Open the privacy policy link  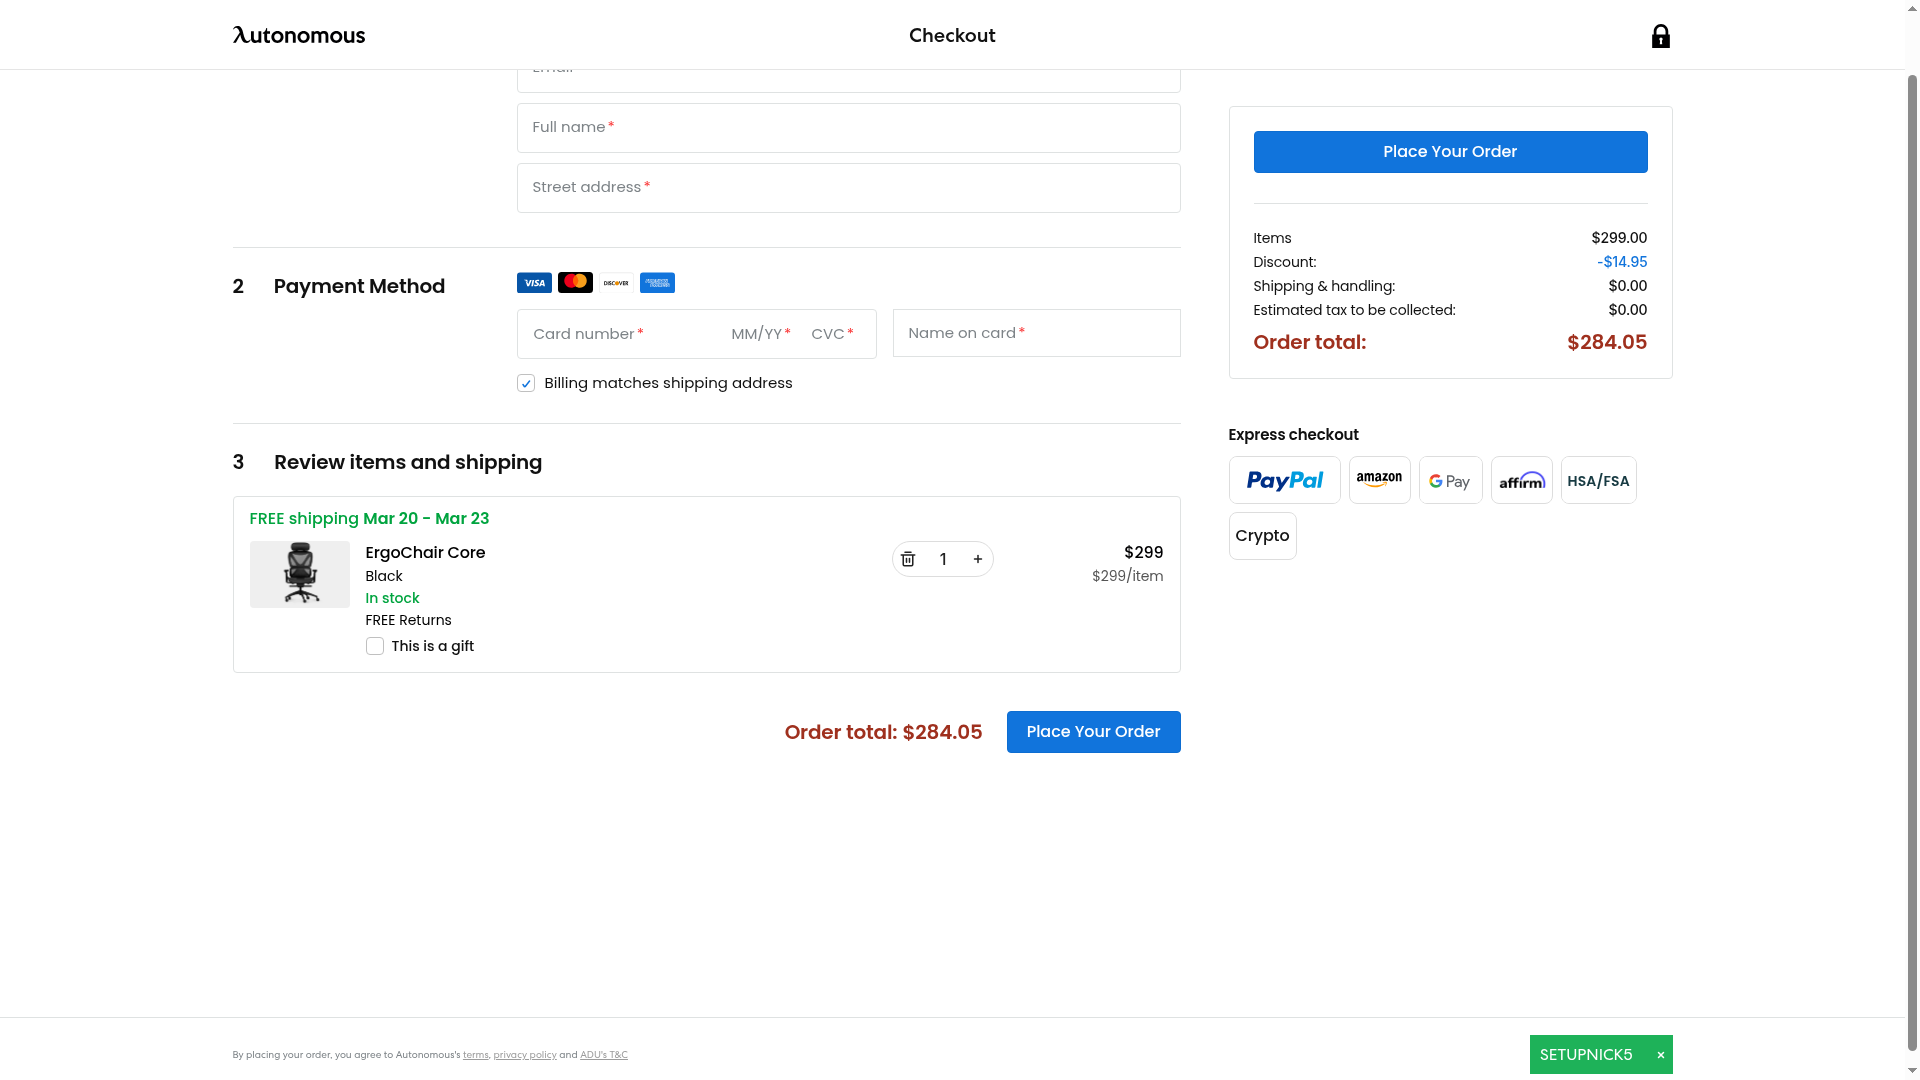(524, 1055)
